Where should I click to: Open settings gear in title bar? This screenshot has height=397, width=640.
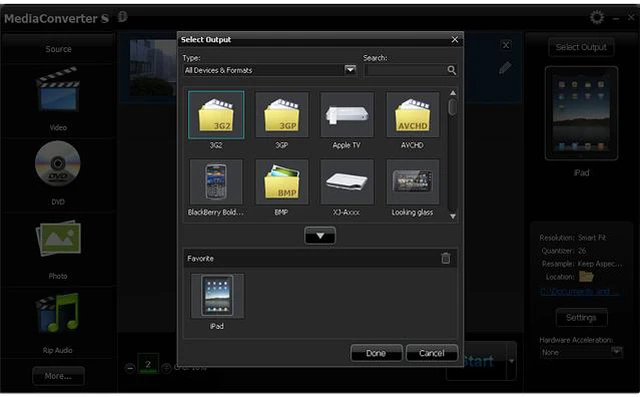tap(597, 17)
